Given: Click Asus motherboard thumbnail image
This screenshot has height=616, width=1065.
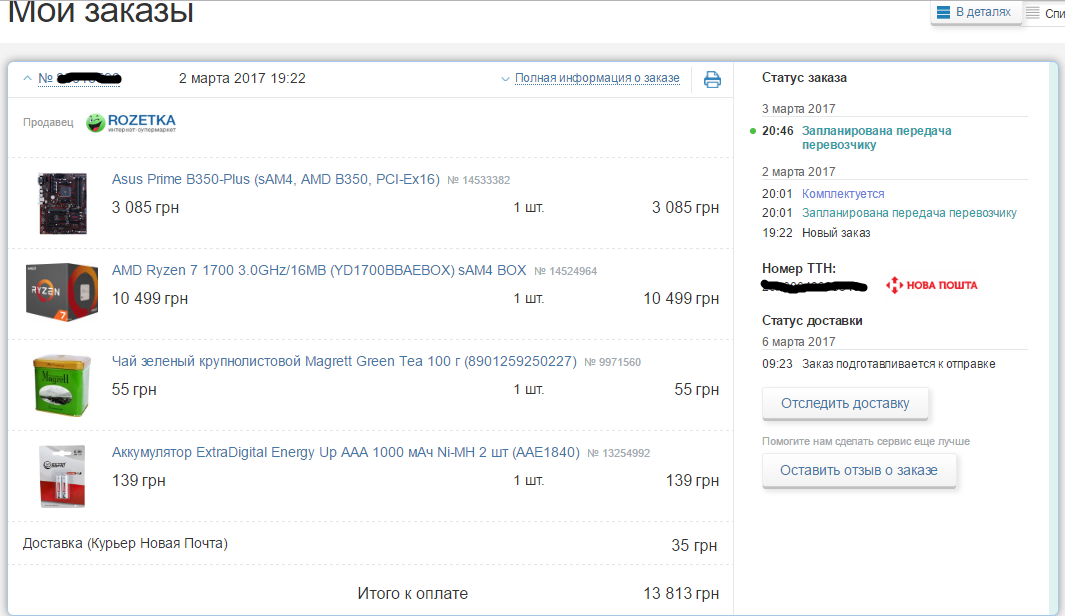Looking at the screenshot, I should click(62, 203).
